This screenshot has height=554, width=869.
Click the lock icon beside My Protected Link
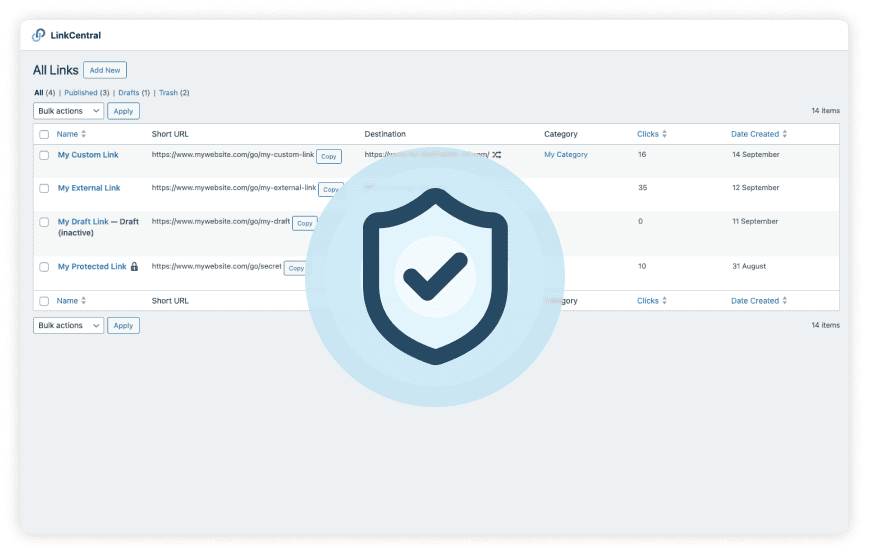[134, 267]
